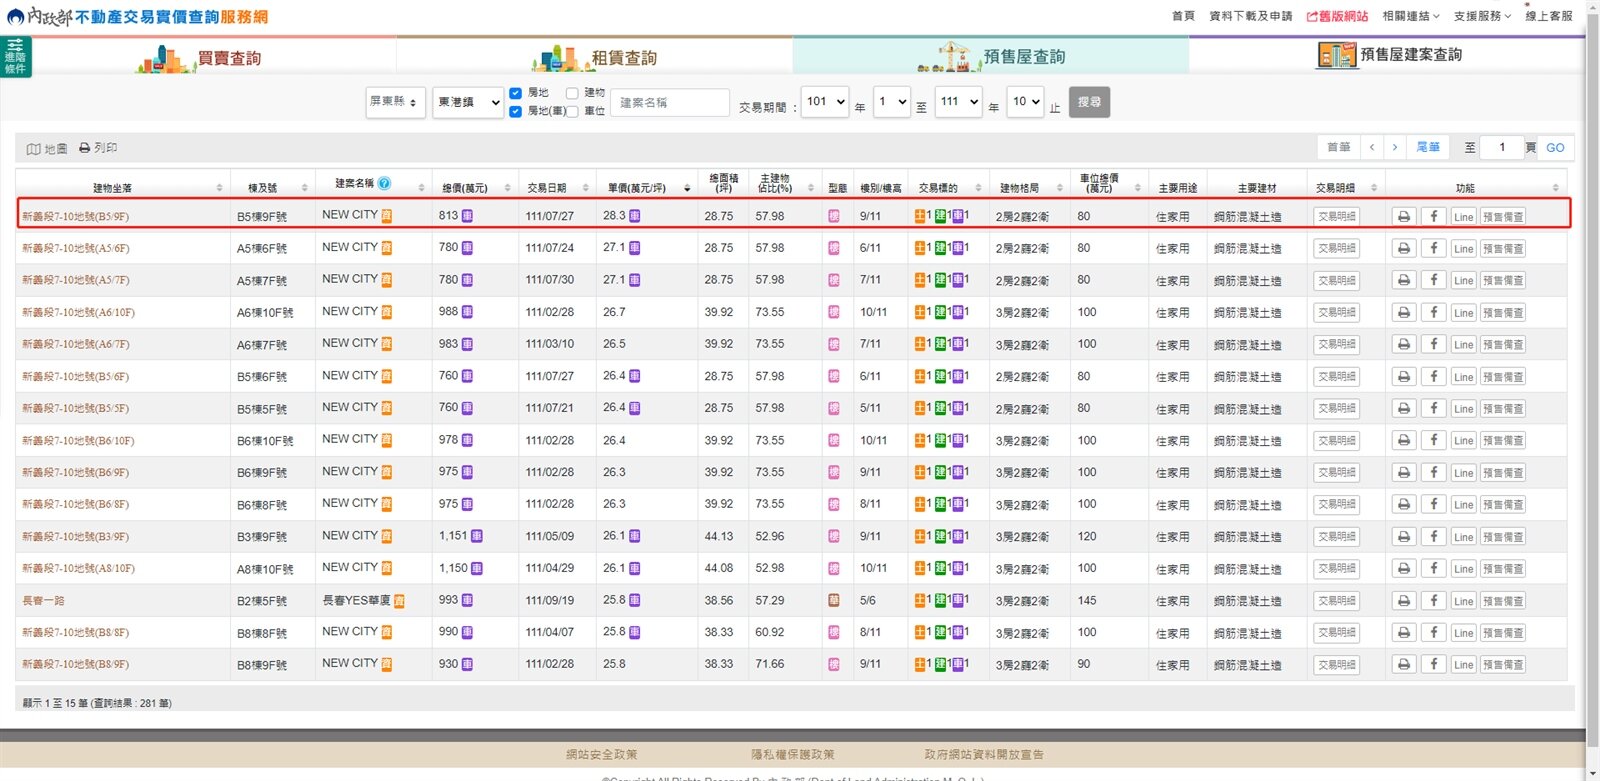
Task: Enable the 建物 checkbox
Action: tap(572, 93)
